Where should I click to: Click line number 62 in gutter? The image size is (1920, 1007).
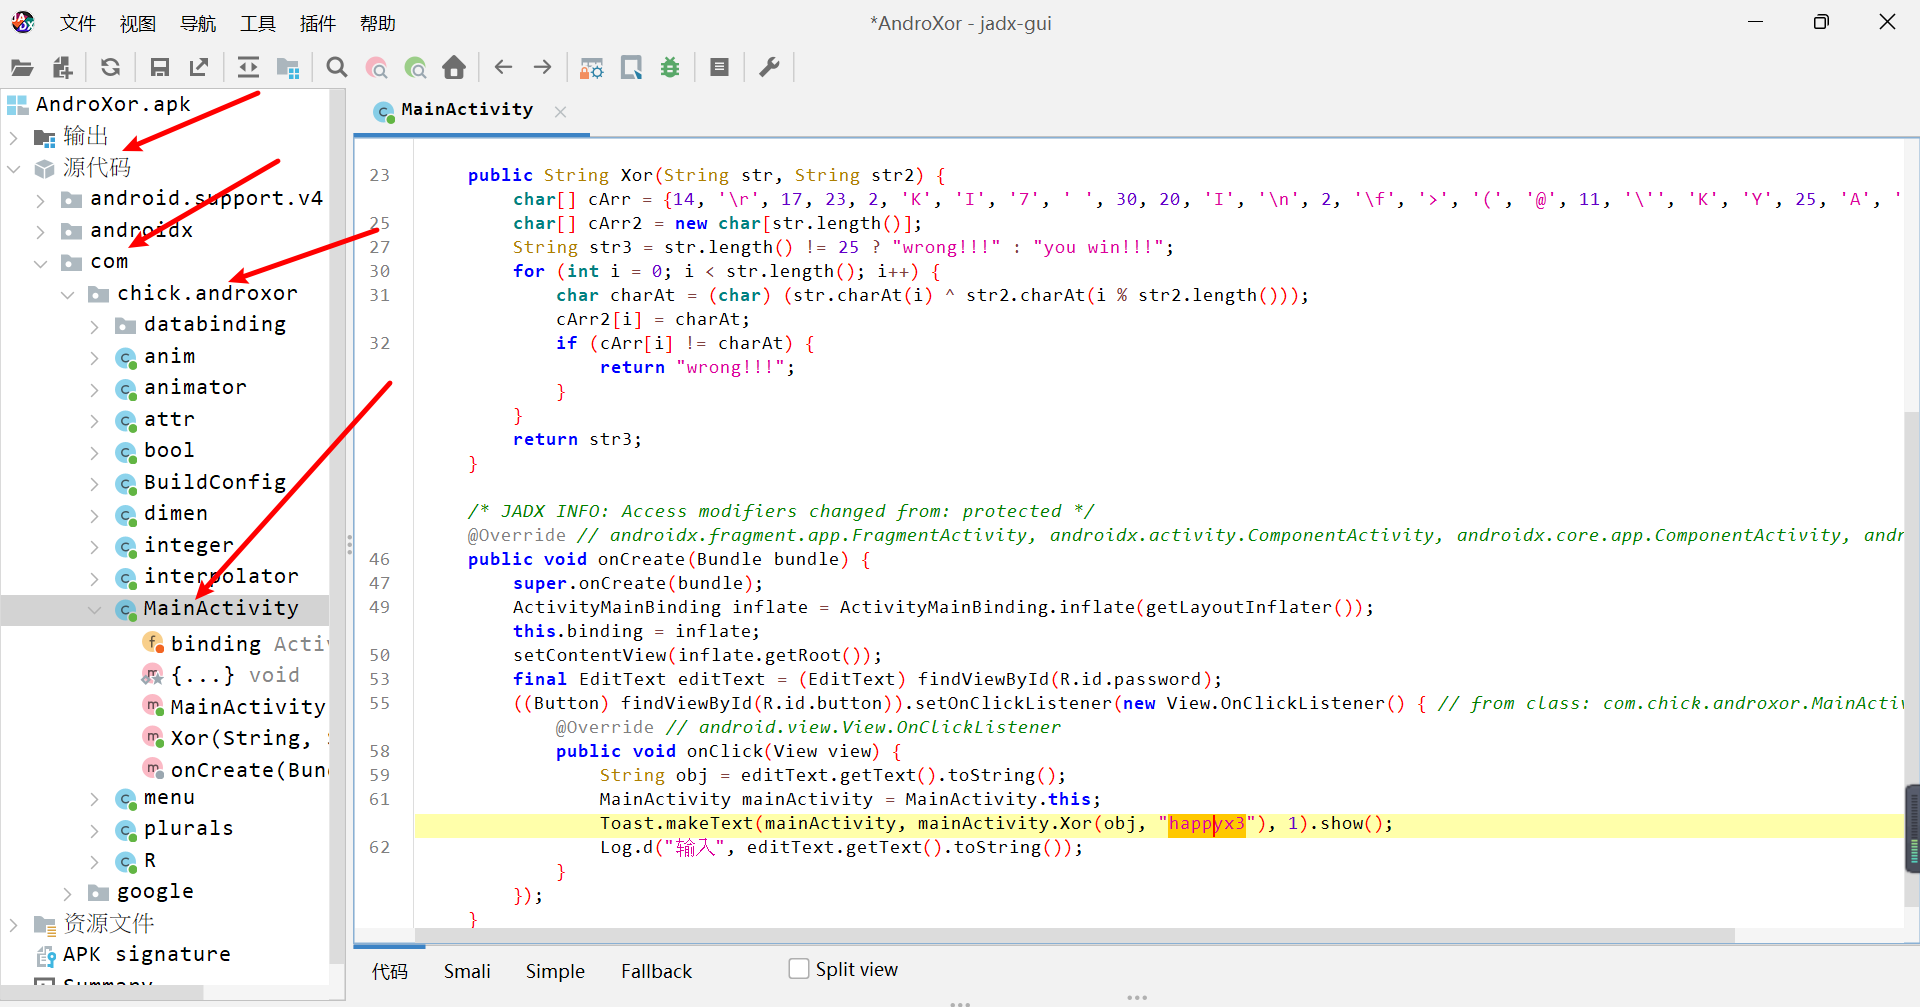380,848
